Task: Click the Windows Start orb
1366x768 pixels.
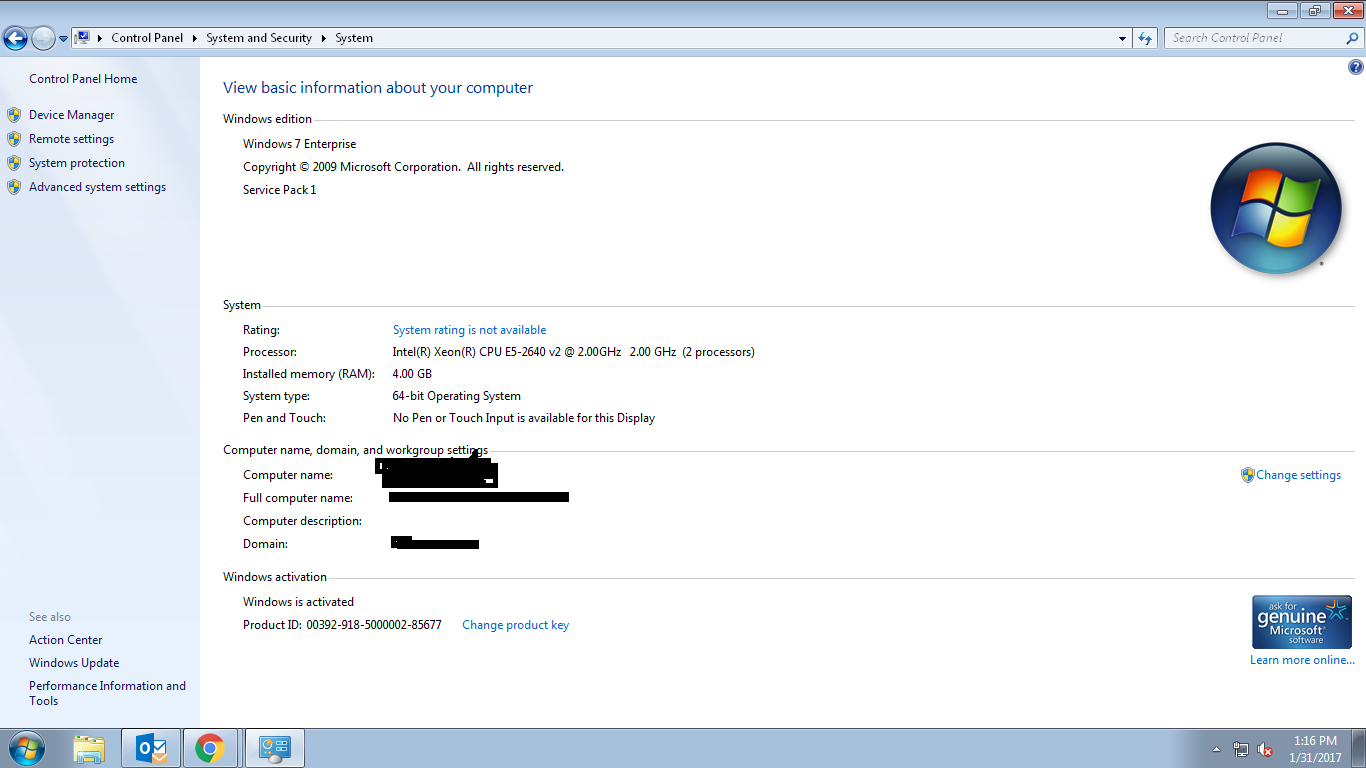Action: (25, 748)
